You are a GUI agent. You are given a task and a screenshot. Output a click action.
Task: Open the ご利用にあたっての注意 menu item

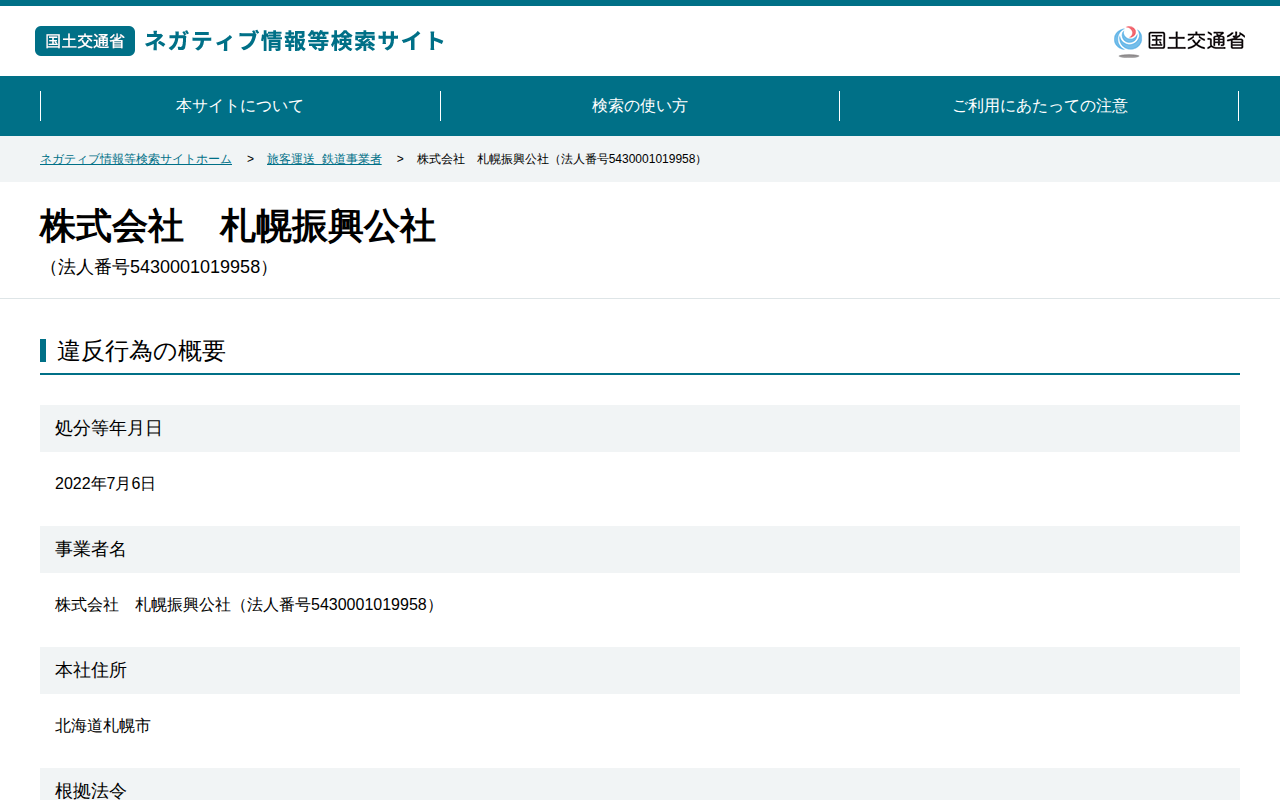click(x=1040, y=106)
